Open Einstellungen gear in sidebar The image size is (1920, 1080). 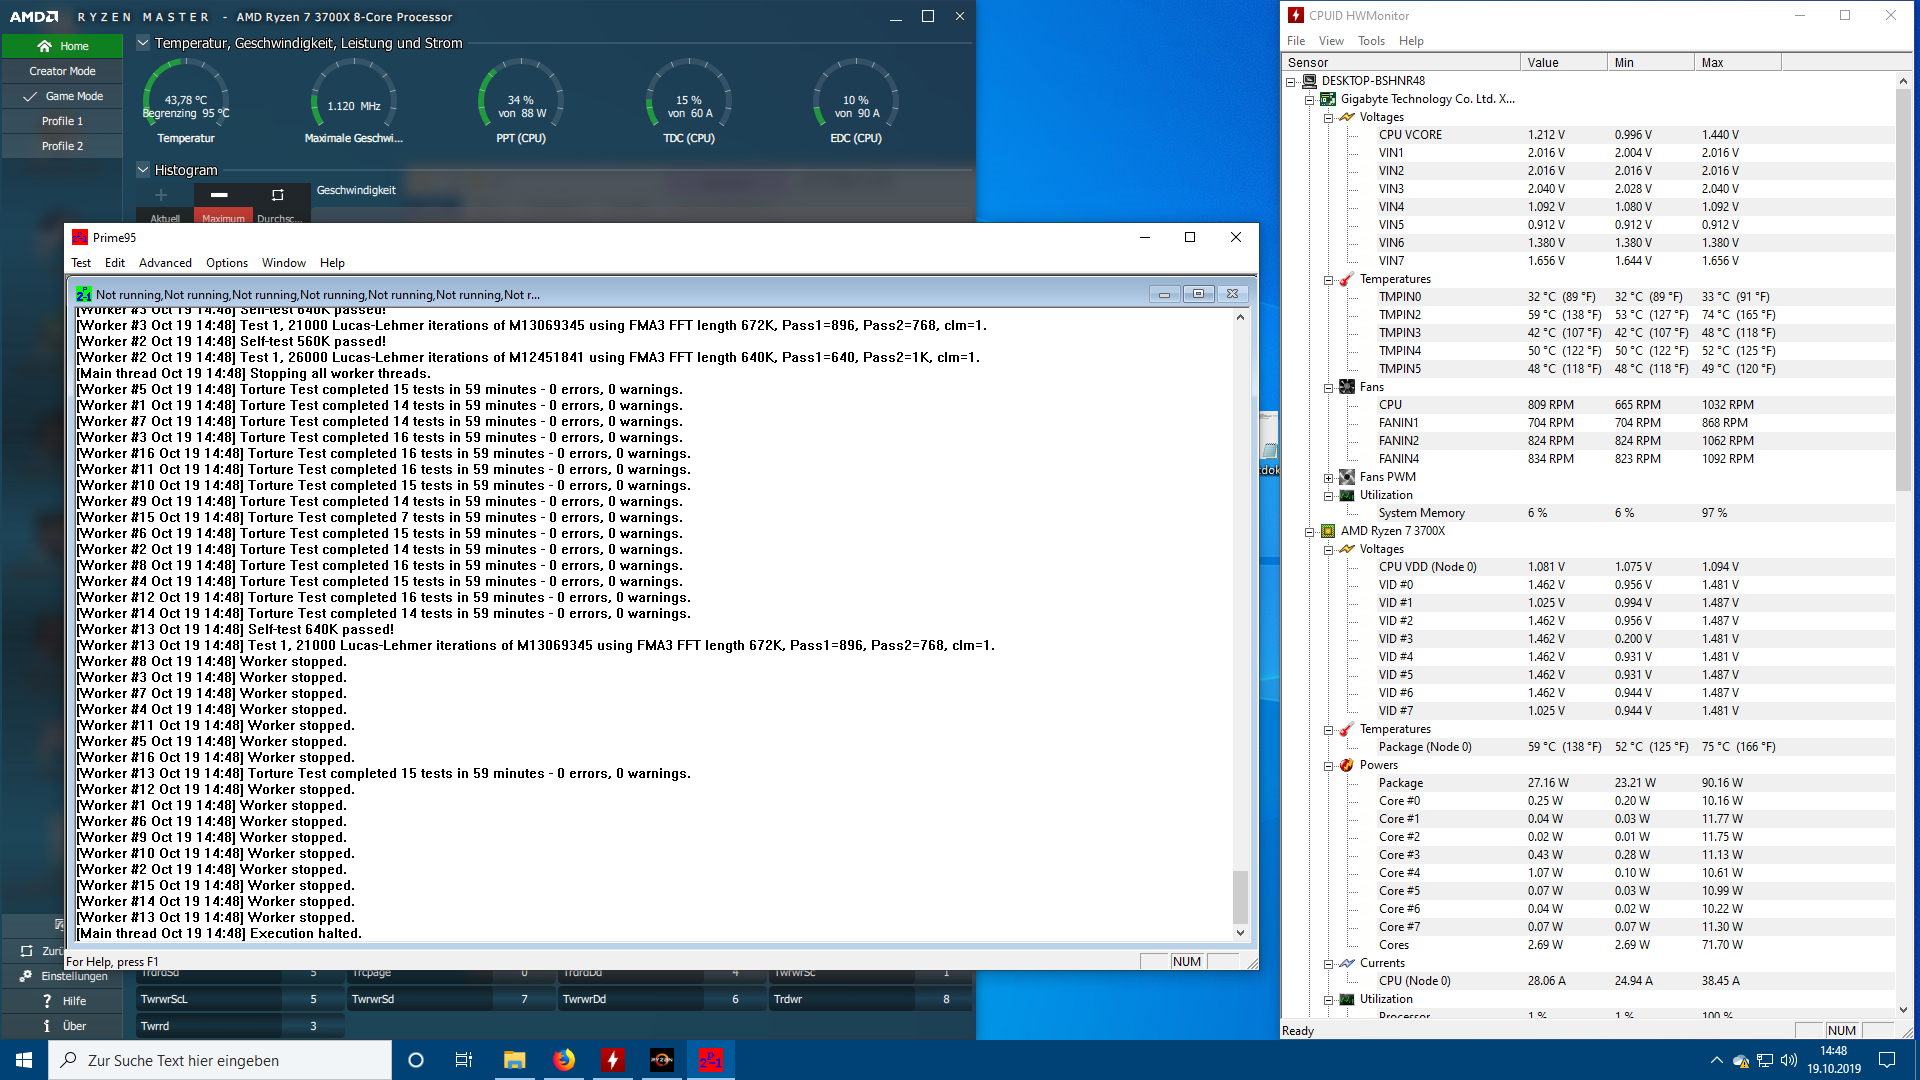point(26,976)
